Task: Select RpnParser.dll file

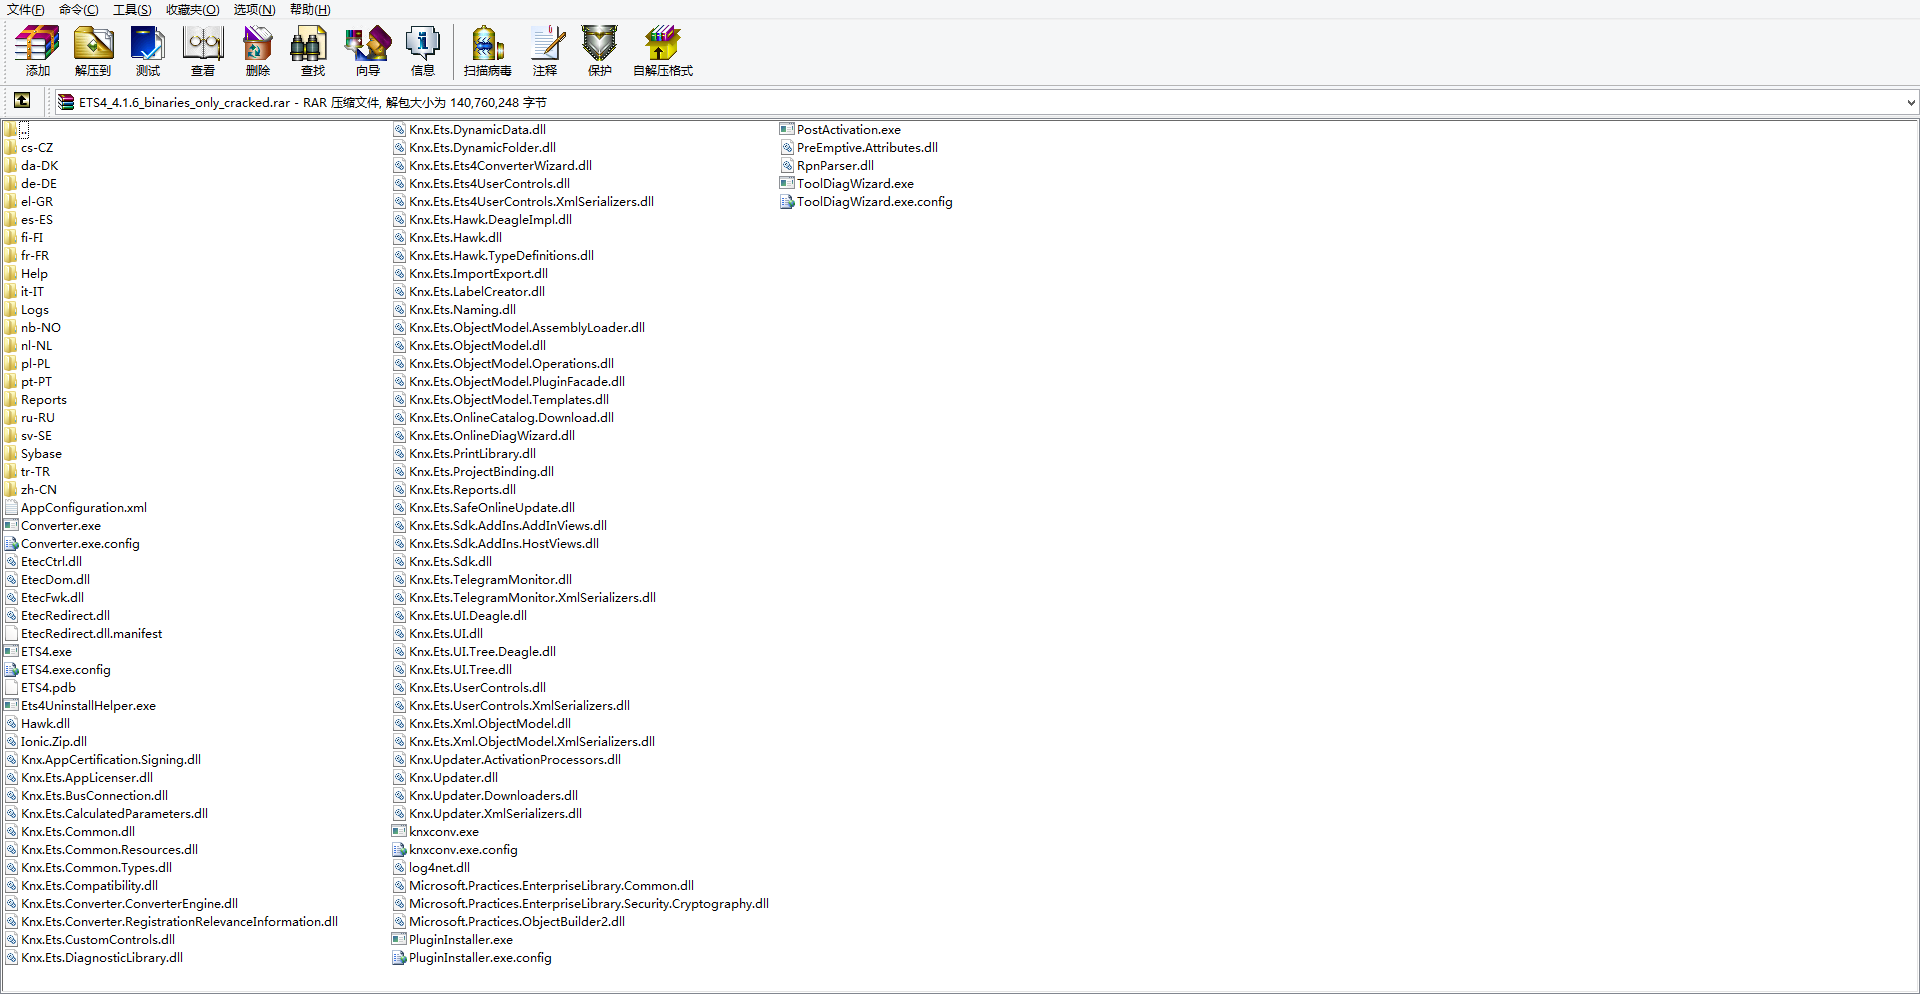Action: click(x=827, y=166)
